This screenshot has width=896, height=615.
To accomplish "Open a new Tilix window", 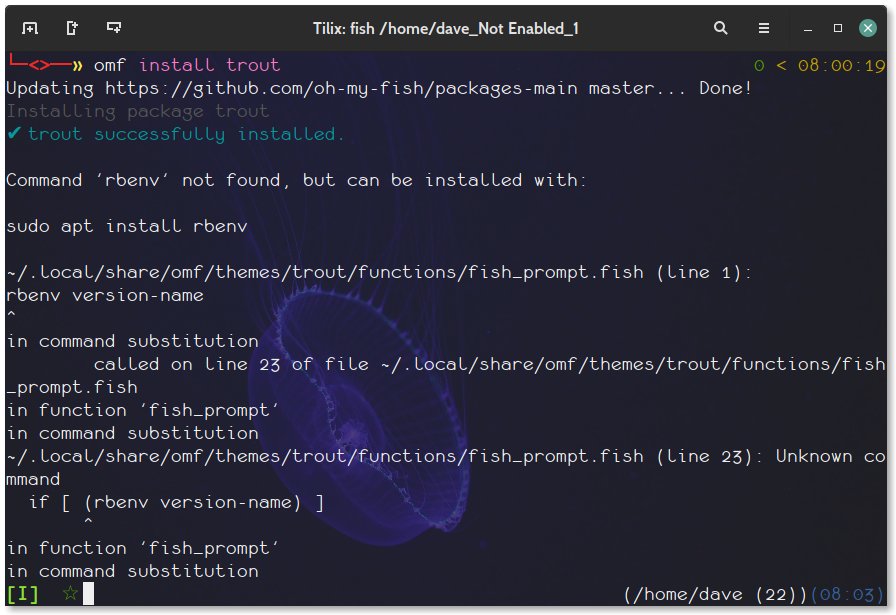I will pyautogui.click(x=30, y=28).
